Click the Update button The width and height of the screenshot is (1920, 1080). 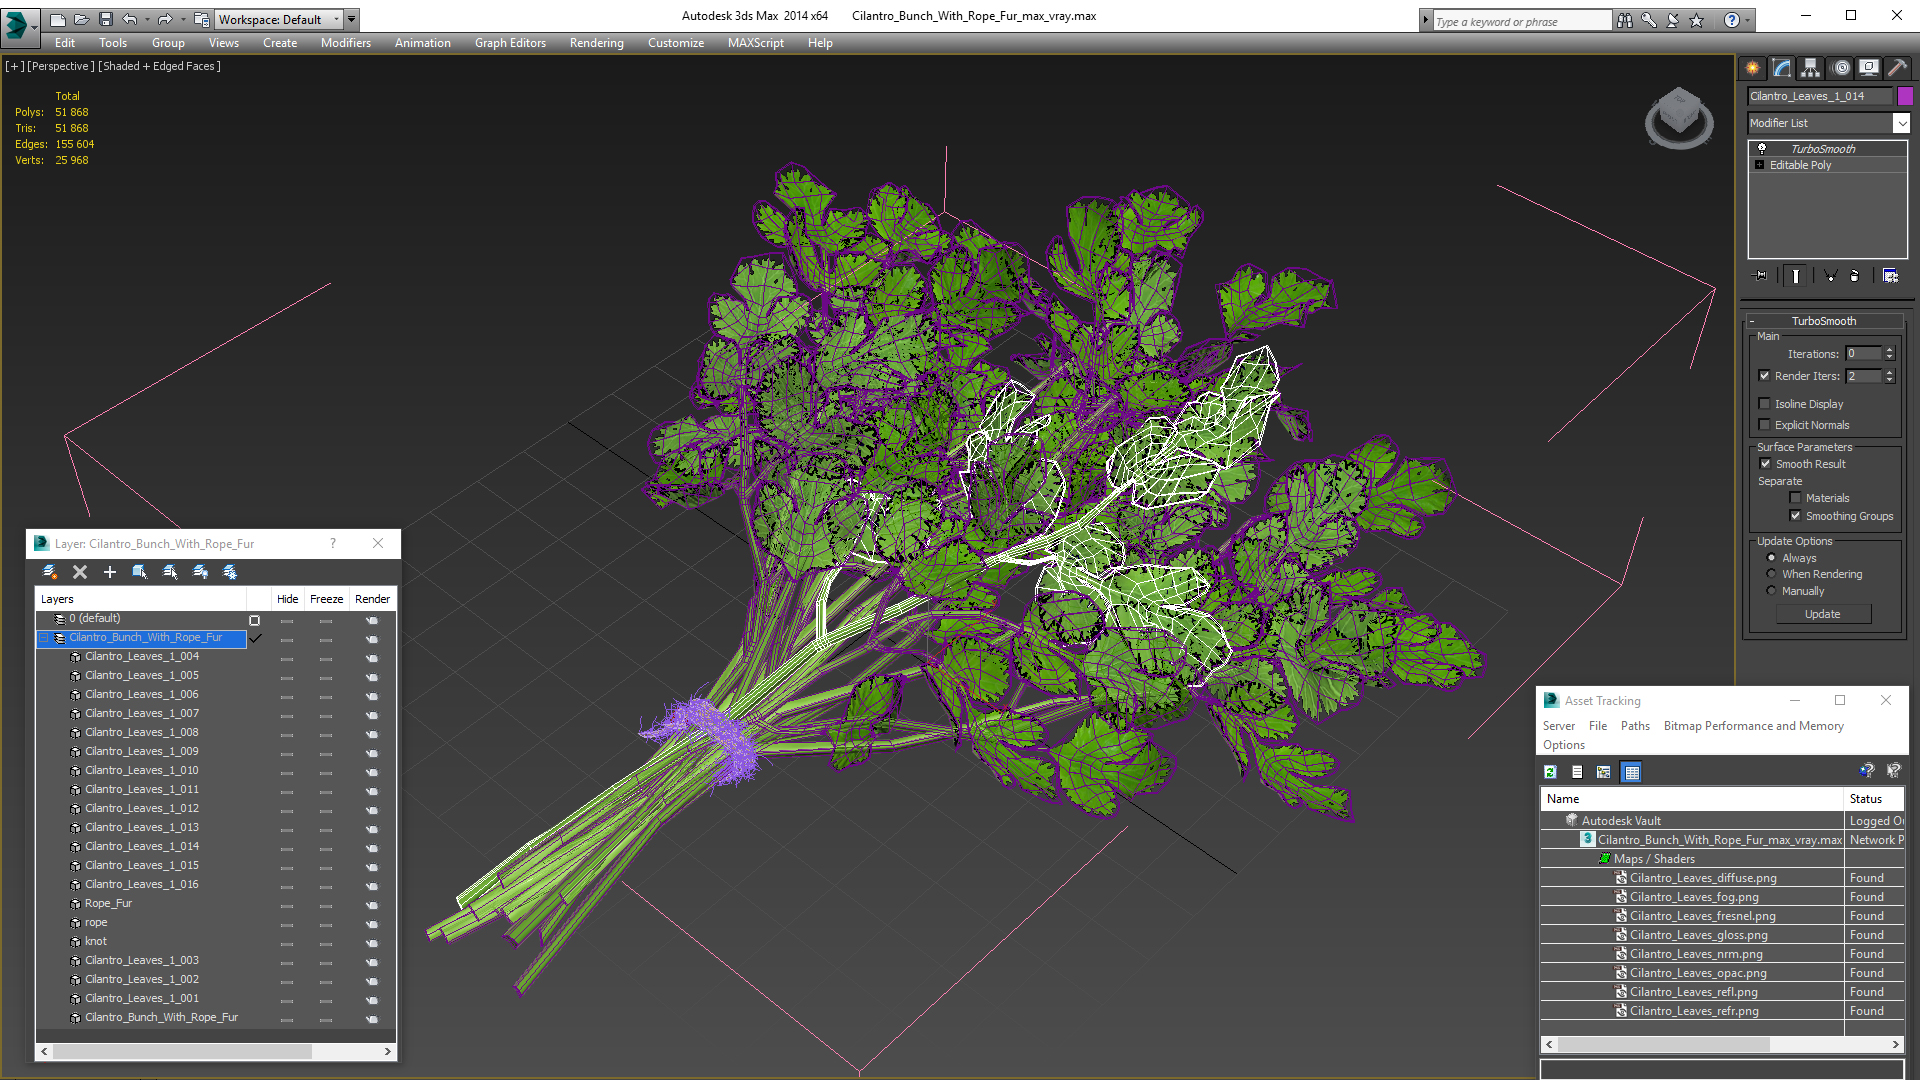[x=1822, y=614]
